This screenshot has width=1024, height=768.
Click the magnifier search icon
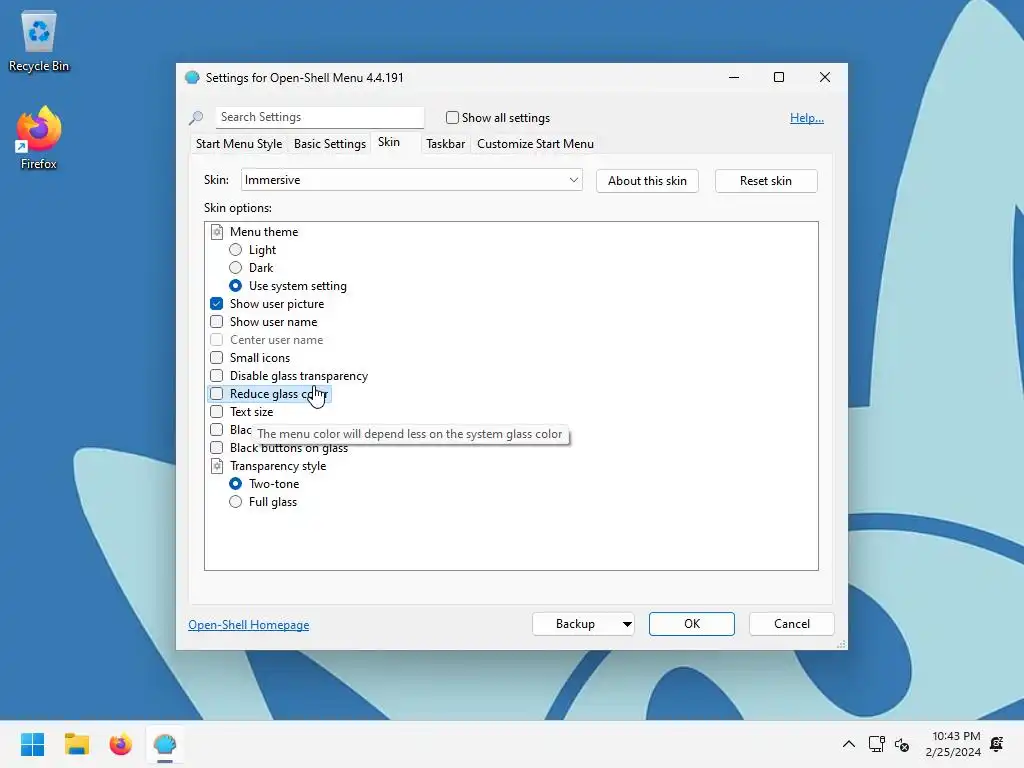tap(196, 118)
